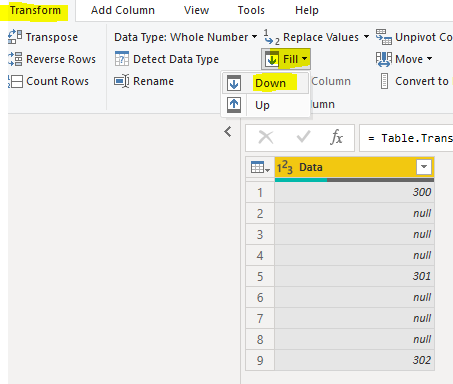Screen dimensions: 453x384
Task: Select the null cell in row 6
Action: [x=355, y=297]
